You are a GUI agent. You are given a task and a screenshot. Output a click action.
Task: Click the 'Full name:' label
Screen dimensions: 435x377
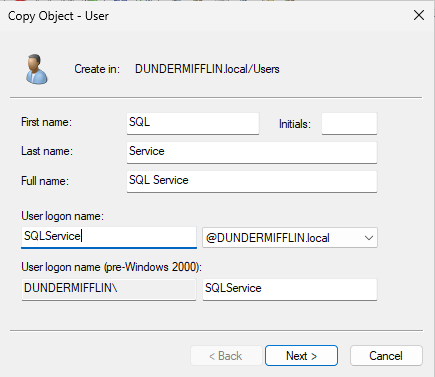click(45, 181)
